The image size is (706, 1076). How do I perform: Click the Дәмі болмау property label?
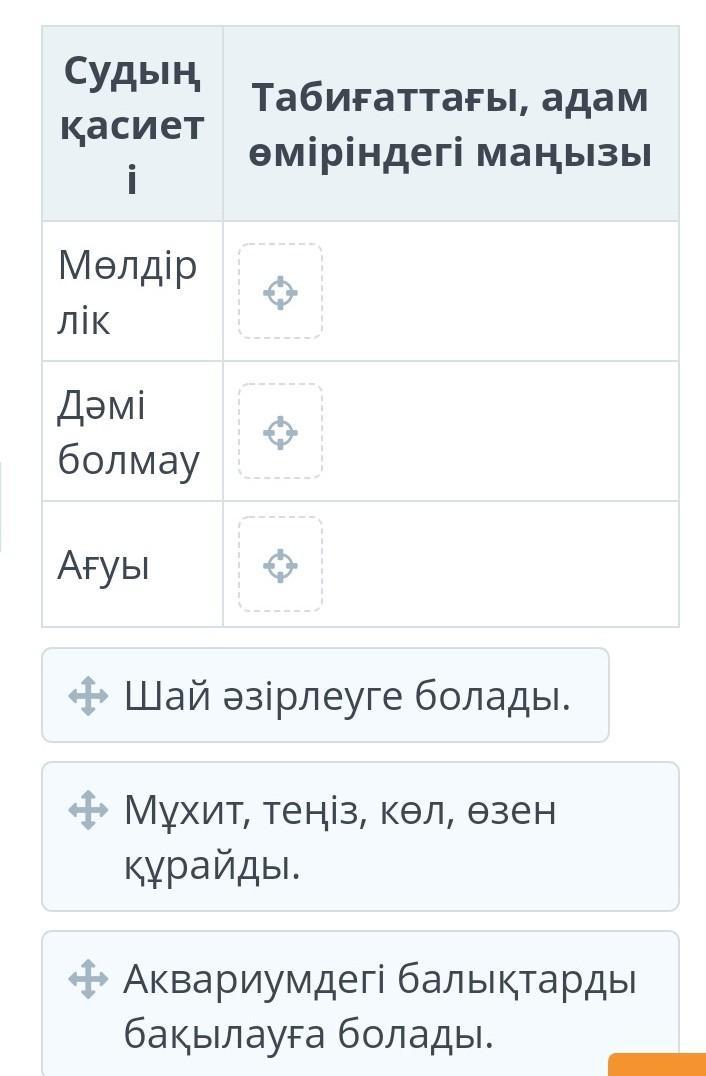pyautogui.click(x=128, y=432)
